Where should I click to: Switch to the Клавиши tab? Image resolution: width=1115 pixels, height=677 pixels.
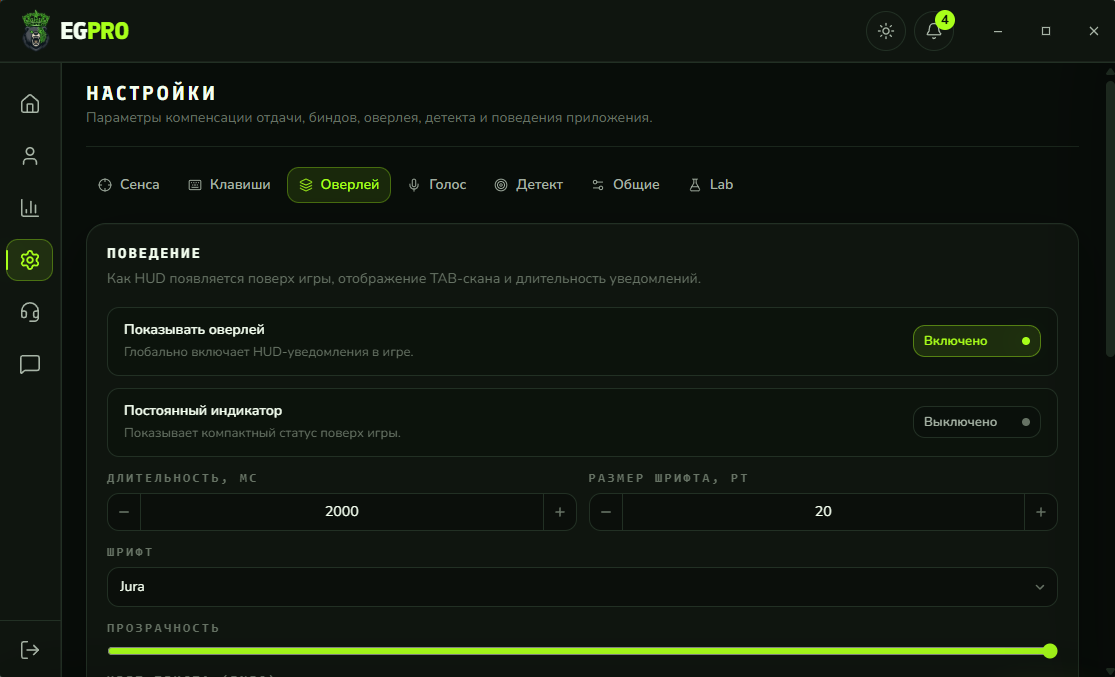coord(229,185)
